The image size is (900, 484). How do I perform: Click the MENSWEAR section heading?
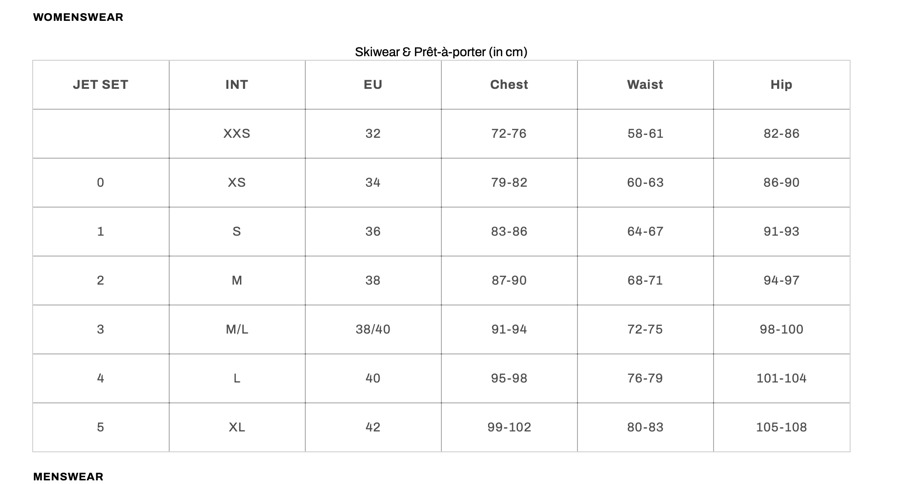click(x=68, y=477)
